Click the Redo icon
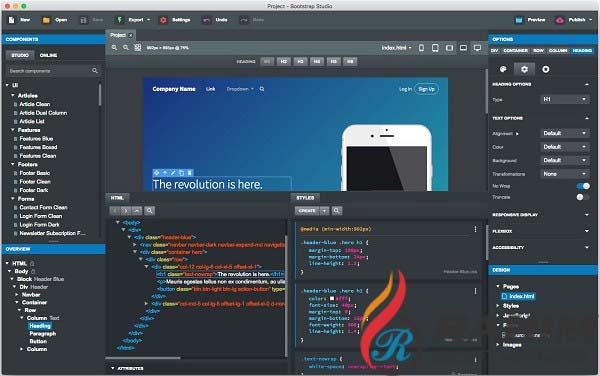This screenshot has height=376, width=600. [x=244, y=20]
